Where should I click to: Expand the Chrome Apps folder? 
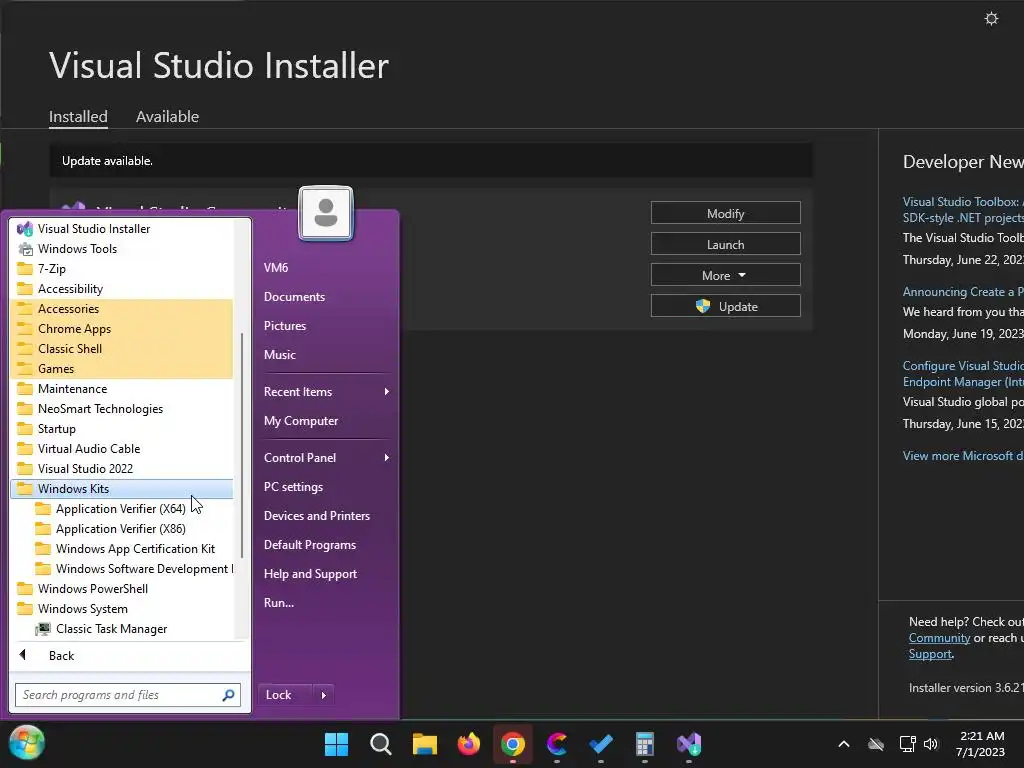[121, 328]
